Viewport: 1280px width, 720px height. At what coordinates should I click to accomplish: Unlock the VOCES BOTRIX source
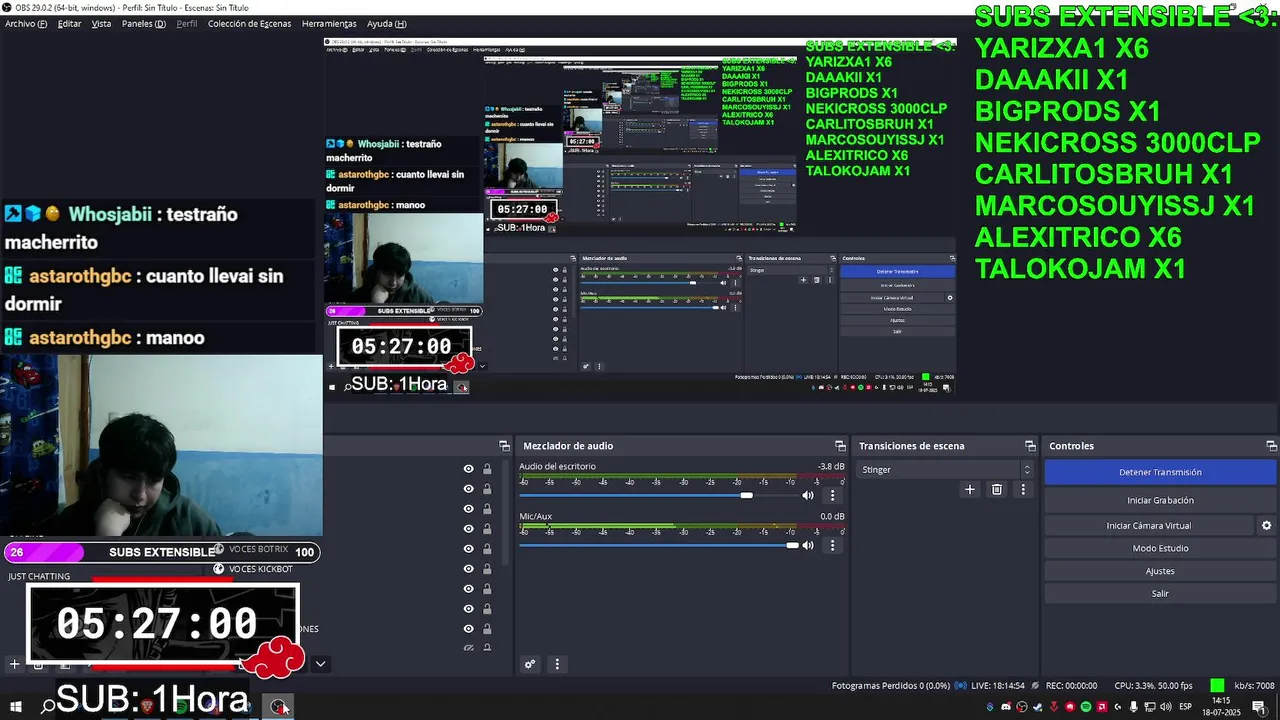(487, 548)
